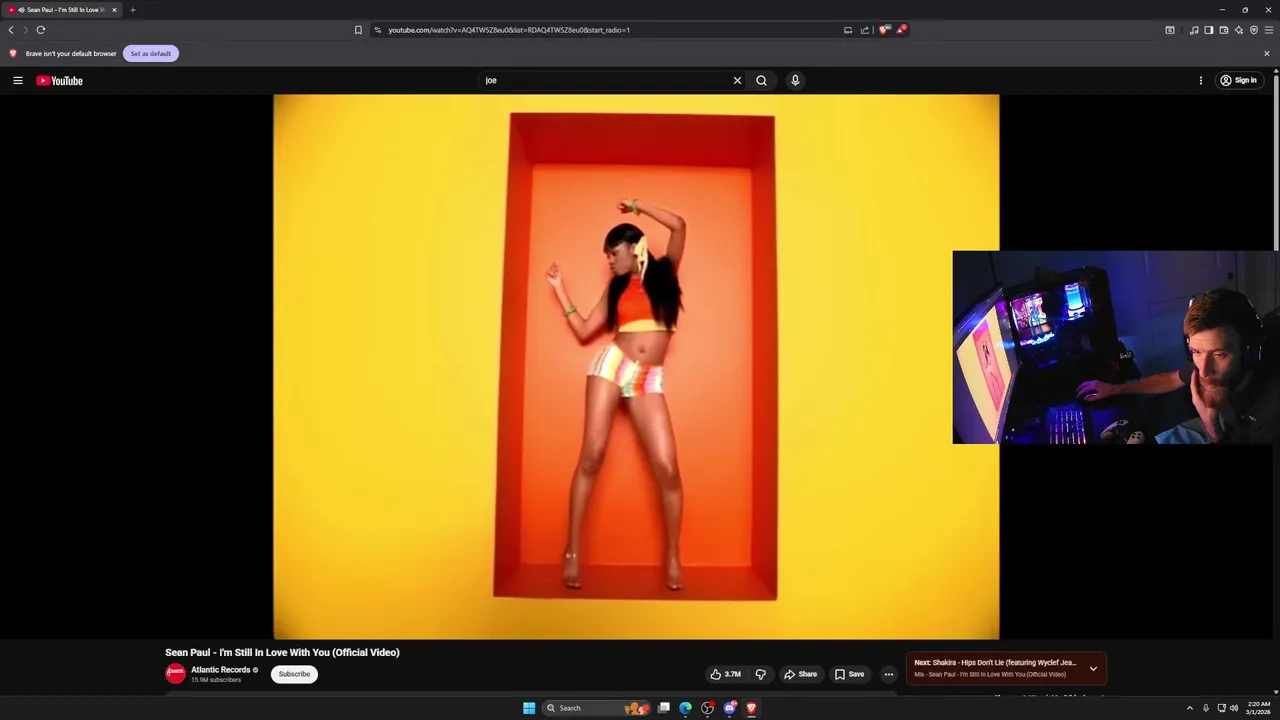Open Brave Shields lion icon
The image size is (1280, 720).
(883, 30)
